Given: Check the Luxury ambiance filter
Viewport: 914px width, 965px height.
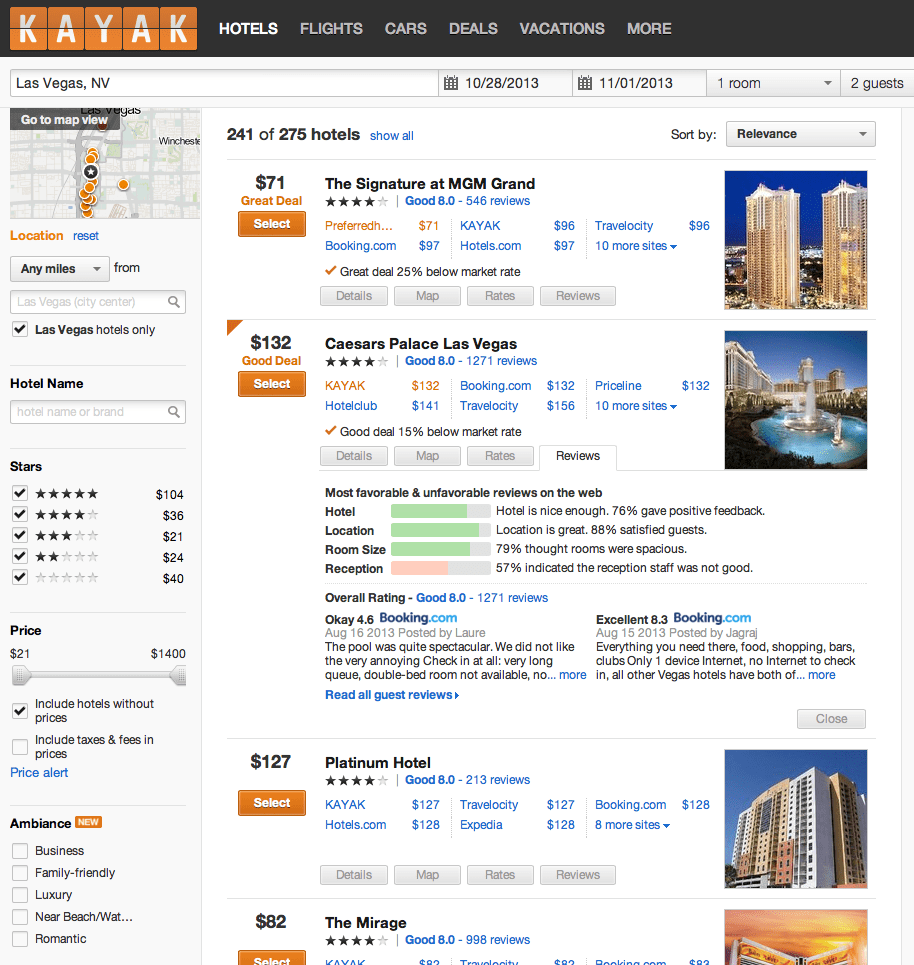Looking at the screenshot, I should [20, 894].
